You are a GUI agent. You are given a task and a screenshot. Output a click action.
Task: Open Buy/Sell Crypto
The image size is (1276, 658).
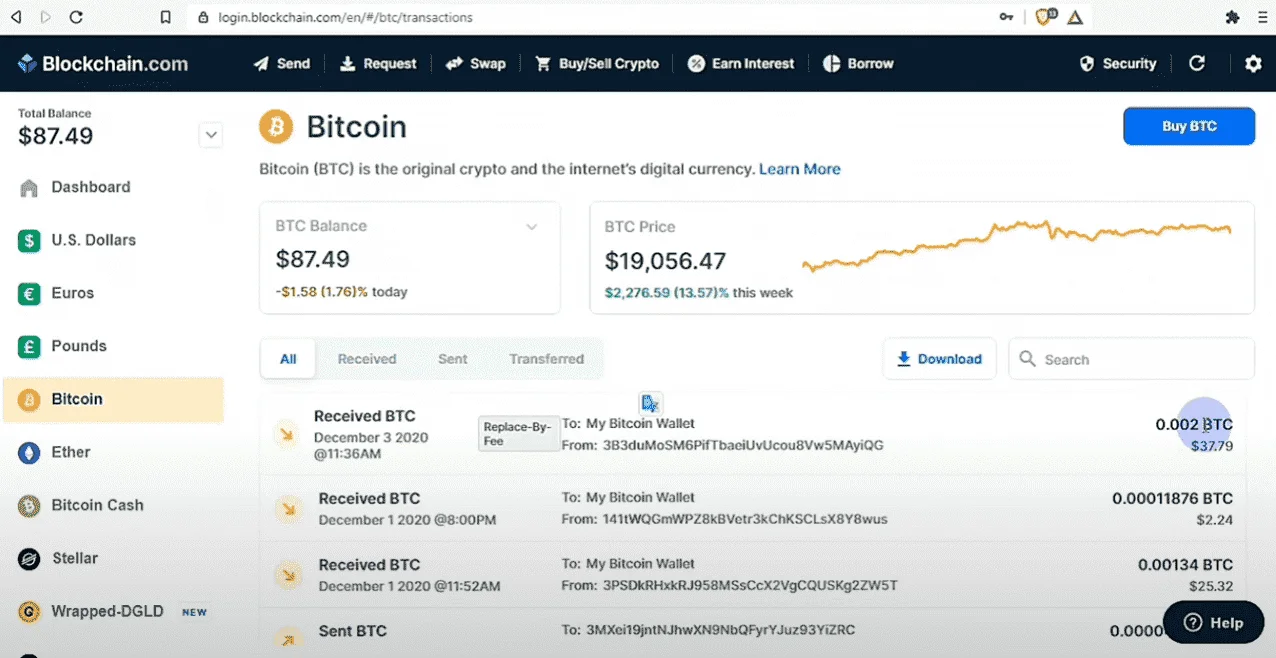pyautogui.click(x=597, y=64)
